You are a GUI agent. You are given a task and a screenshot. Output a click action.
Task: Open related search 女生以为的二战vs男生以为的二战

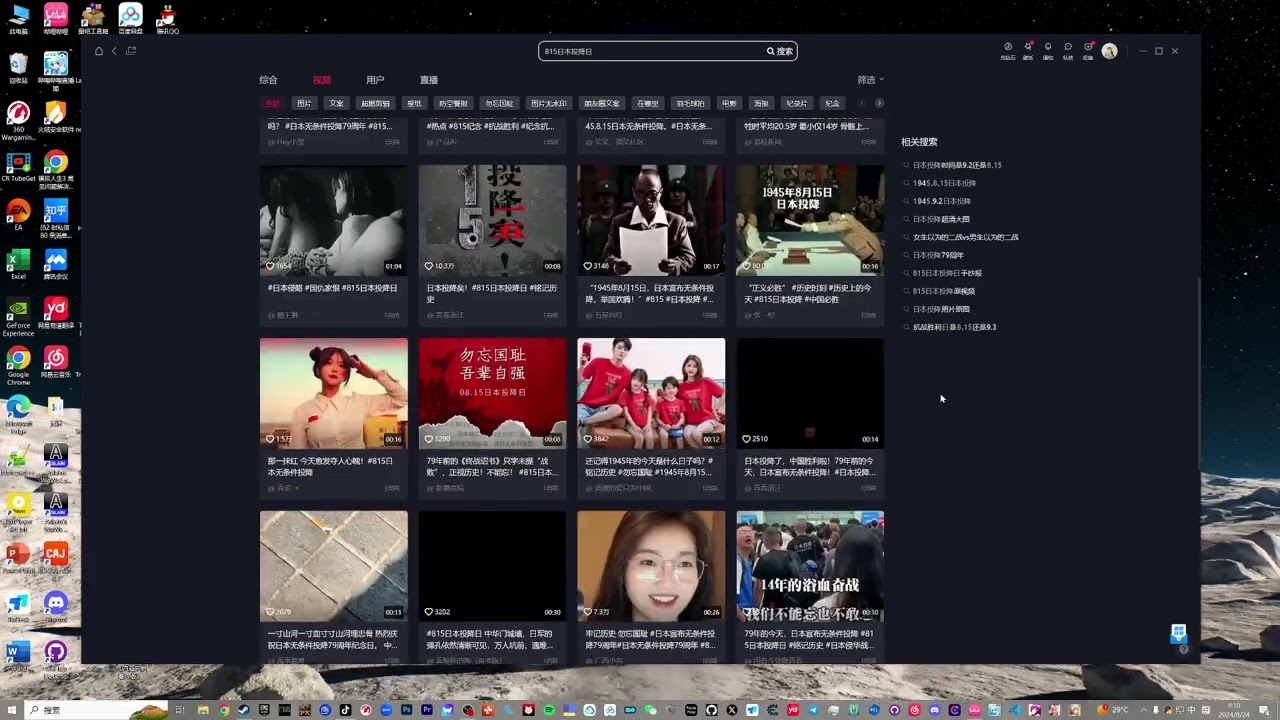click(965, 237)
